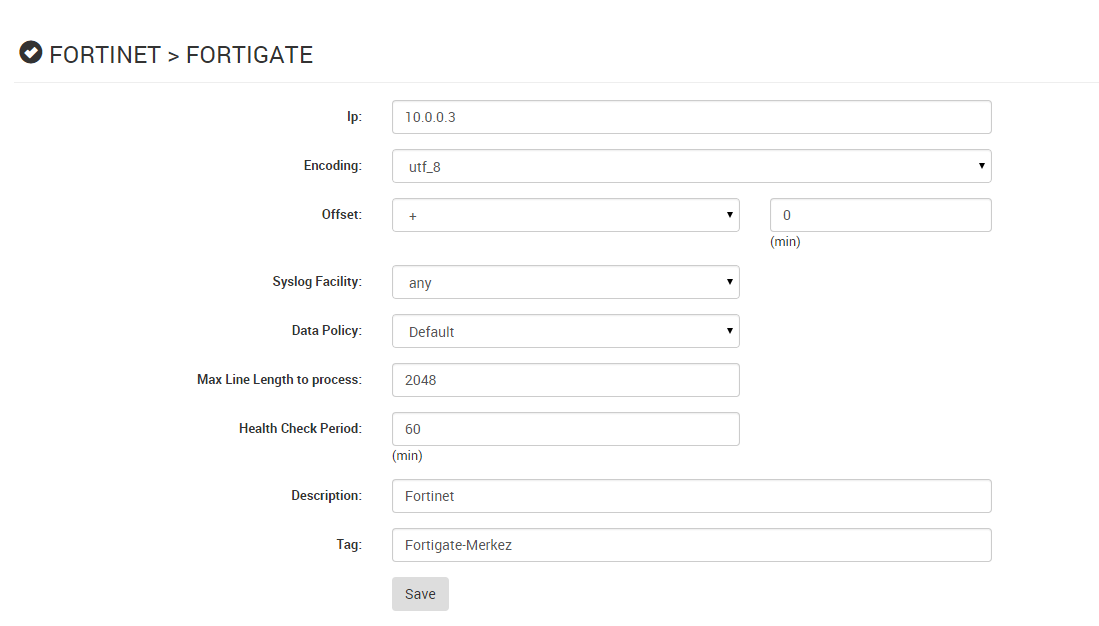Click the Offset minutes field showing 0
This screenshot has height=626, width=1099.
[x=880, y=215]
